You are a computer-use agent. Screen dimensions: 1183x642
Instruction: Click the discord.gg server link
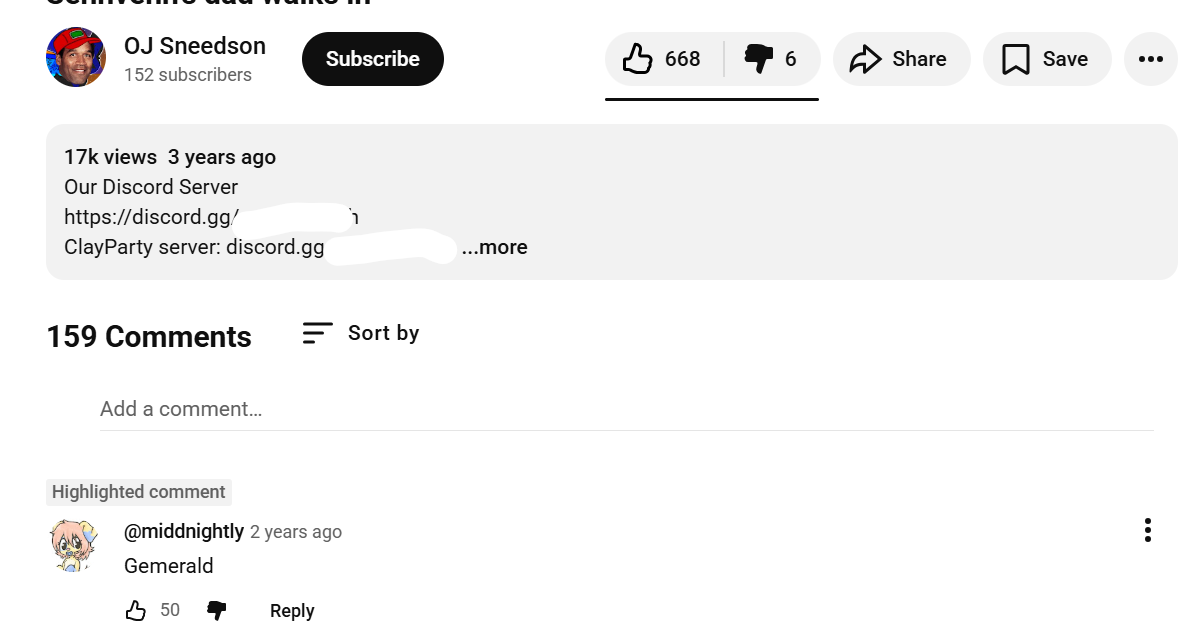211,216
